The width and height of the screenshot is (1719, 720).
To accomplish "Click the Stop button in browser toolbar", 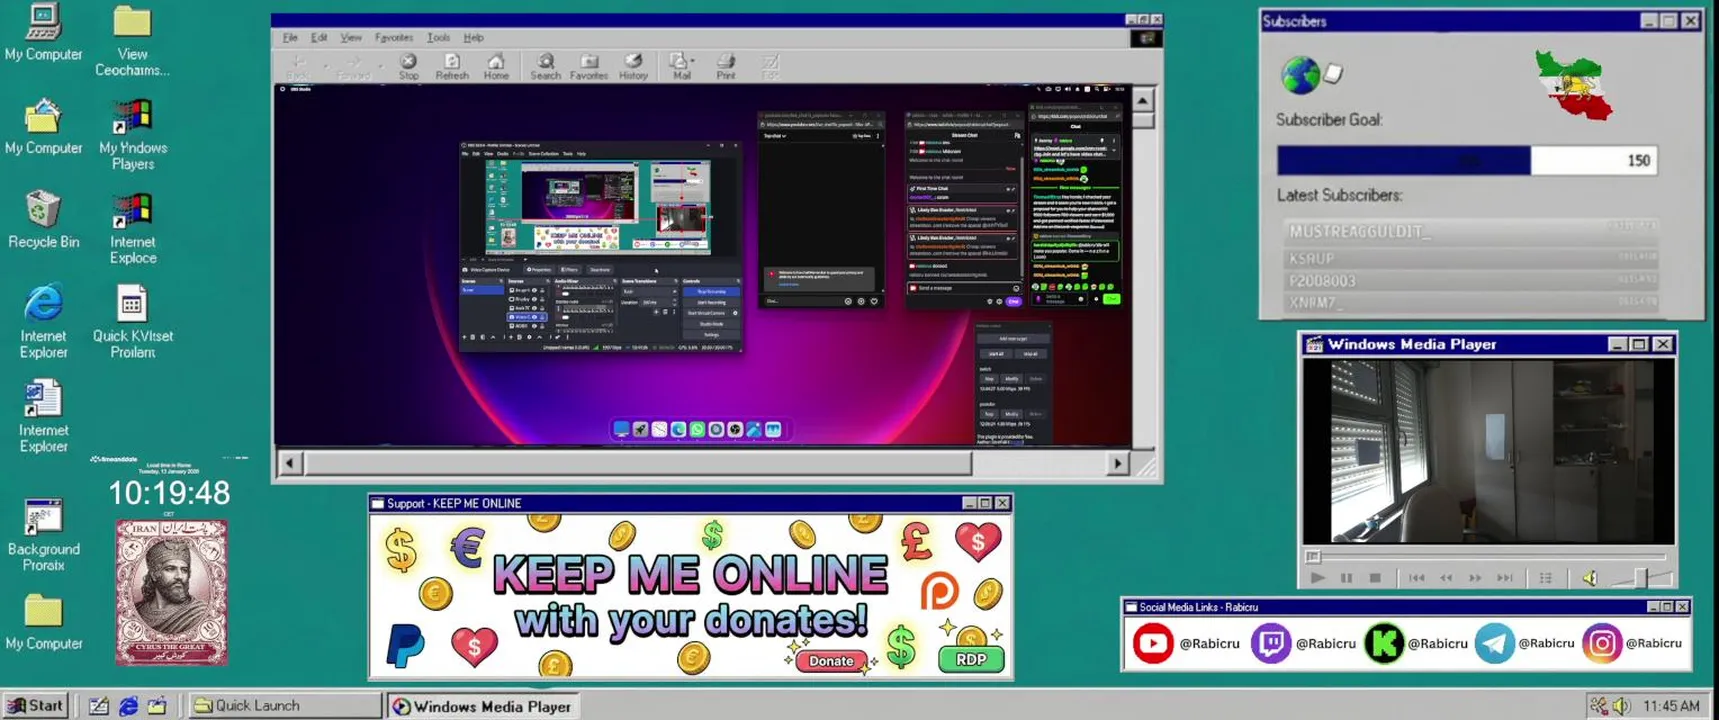I will click(x=408, y=67).
